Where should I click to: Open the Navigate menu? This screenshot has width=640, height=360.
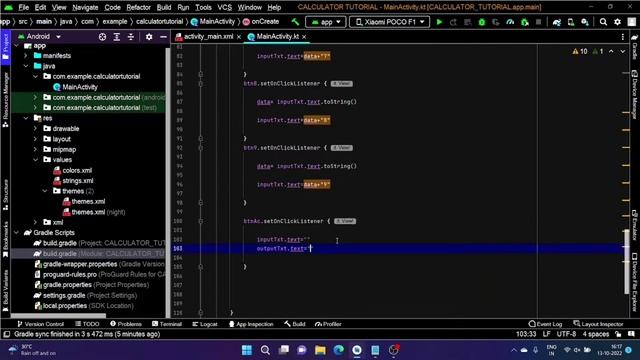pyautogui.click(x=85, y=7)
